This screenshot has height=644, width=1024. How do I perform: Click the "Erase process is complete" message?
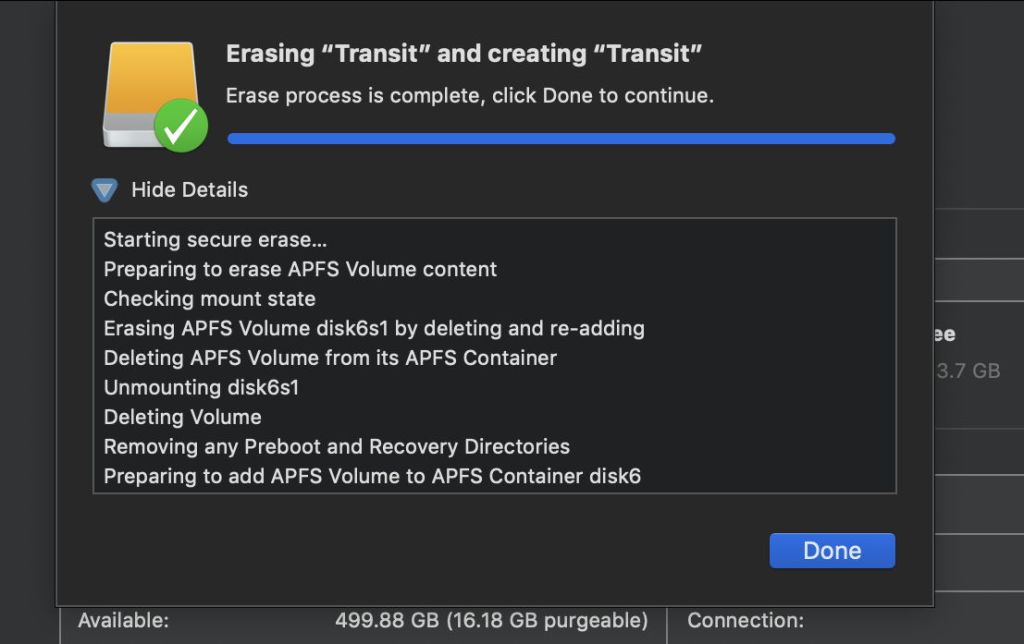pyautogui.click(x=469, y=96)
